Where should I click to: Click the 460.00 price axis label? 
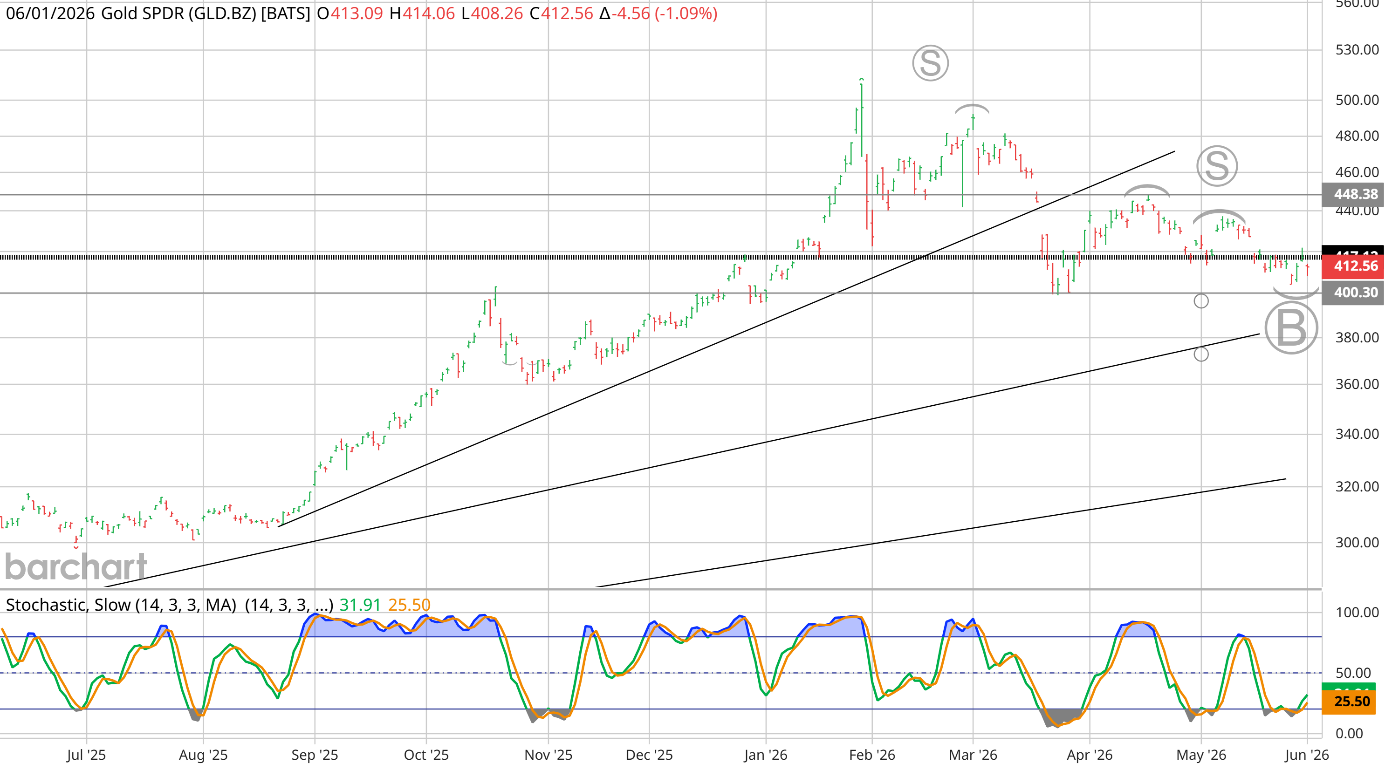coord(1357,172)
